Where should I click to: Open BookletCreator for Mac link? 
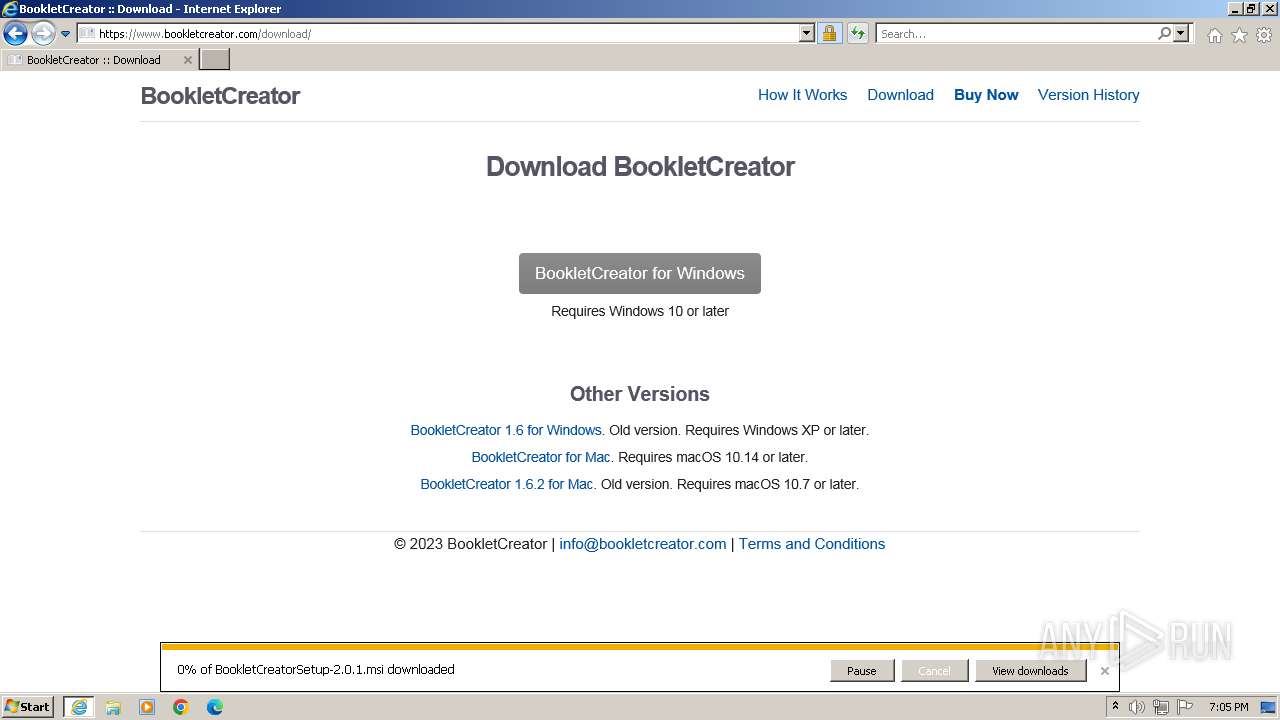tap(541, 457)
